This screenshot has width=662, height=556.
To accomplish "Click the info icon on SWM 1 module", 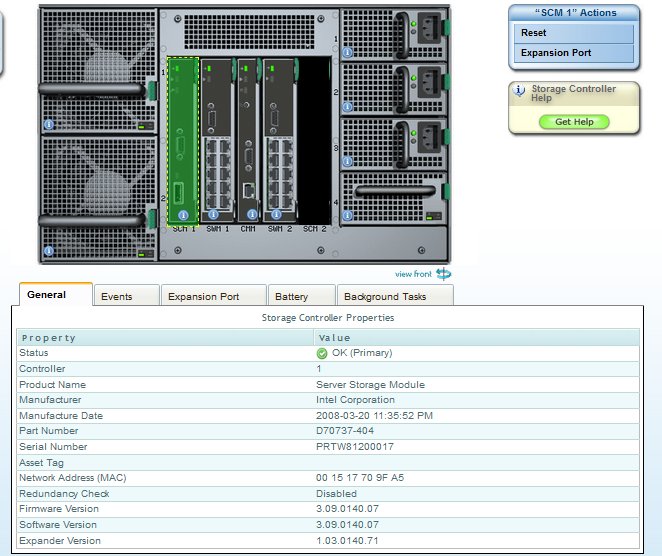I will click(212, 214).
